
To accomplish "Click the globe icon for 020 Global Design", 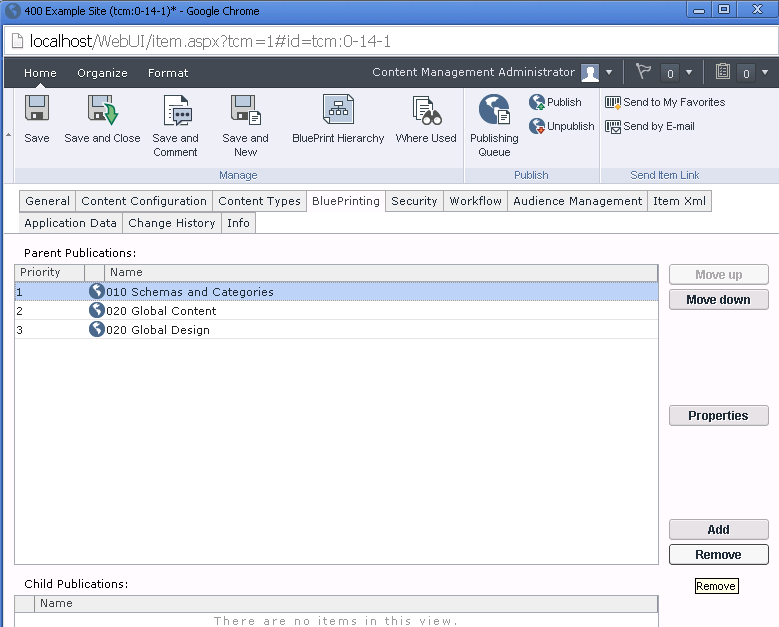I will click(x=96, y=329).
